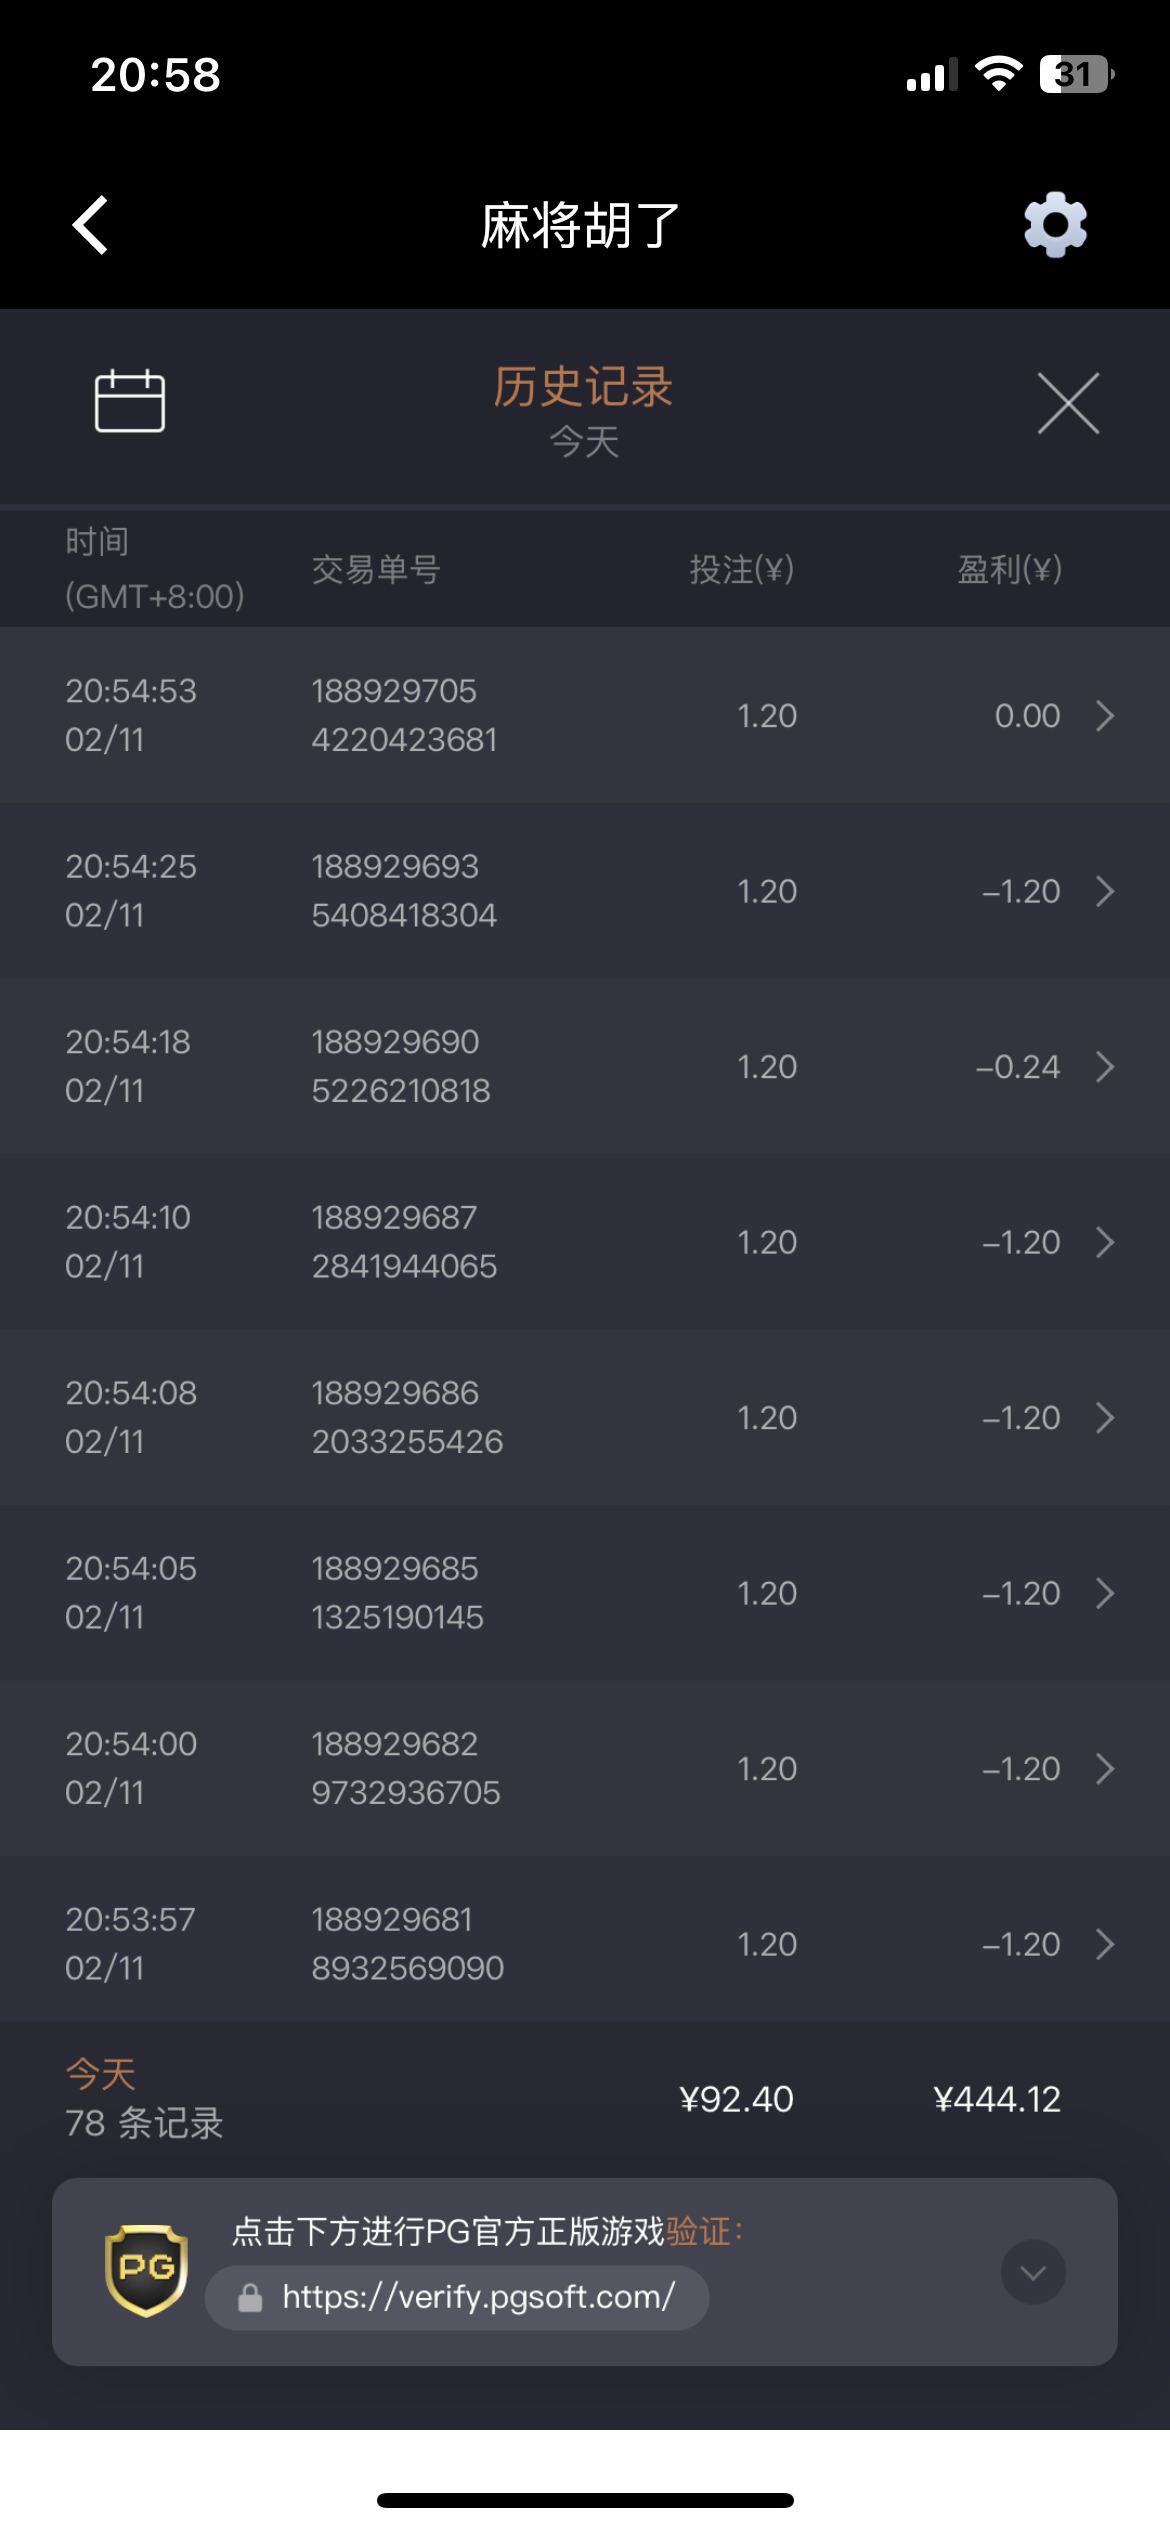
Task: Tap the PG shield logo icon
Action: (146, 2270)
